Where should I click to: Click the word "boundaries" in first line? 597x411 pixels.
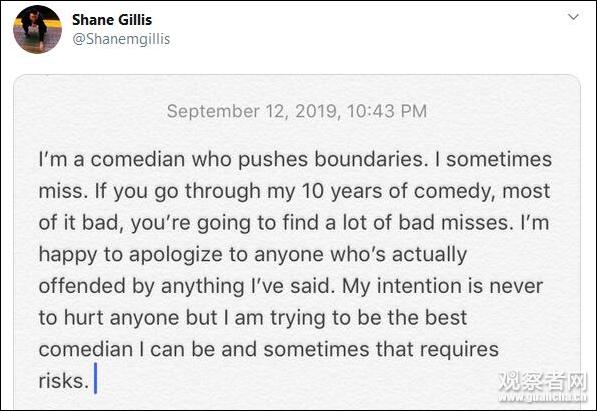pos(368,159)
